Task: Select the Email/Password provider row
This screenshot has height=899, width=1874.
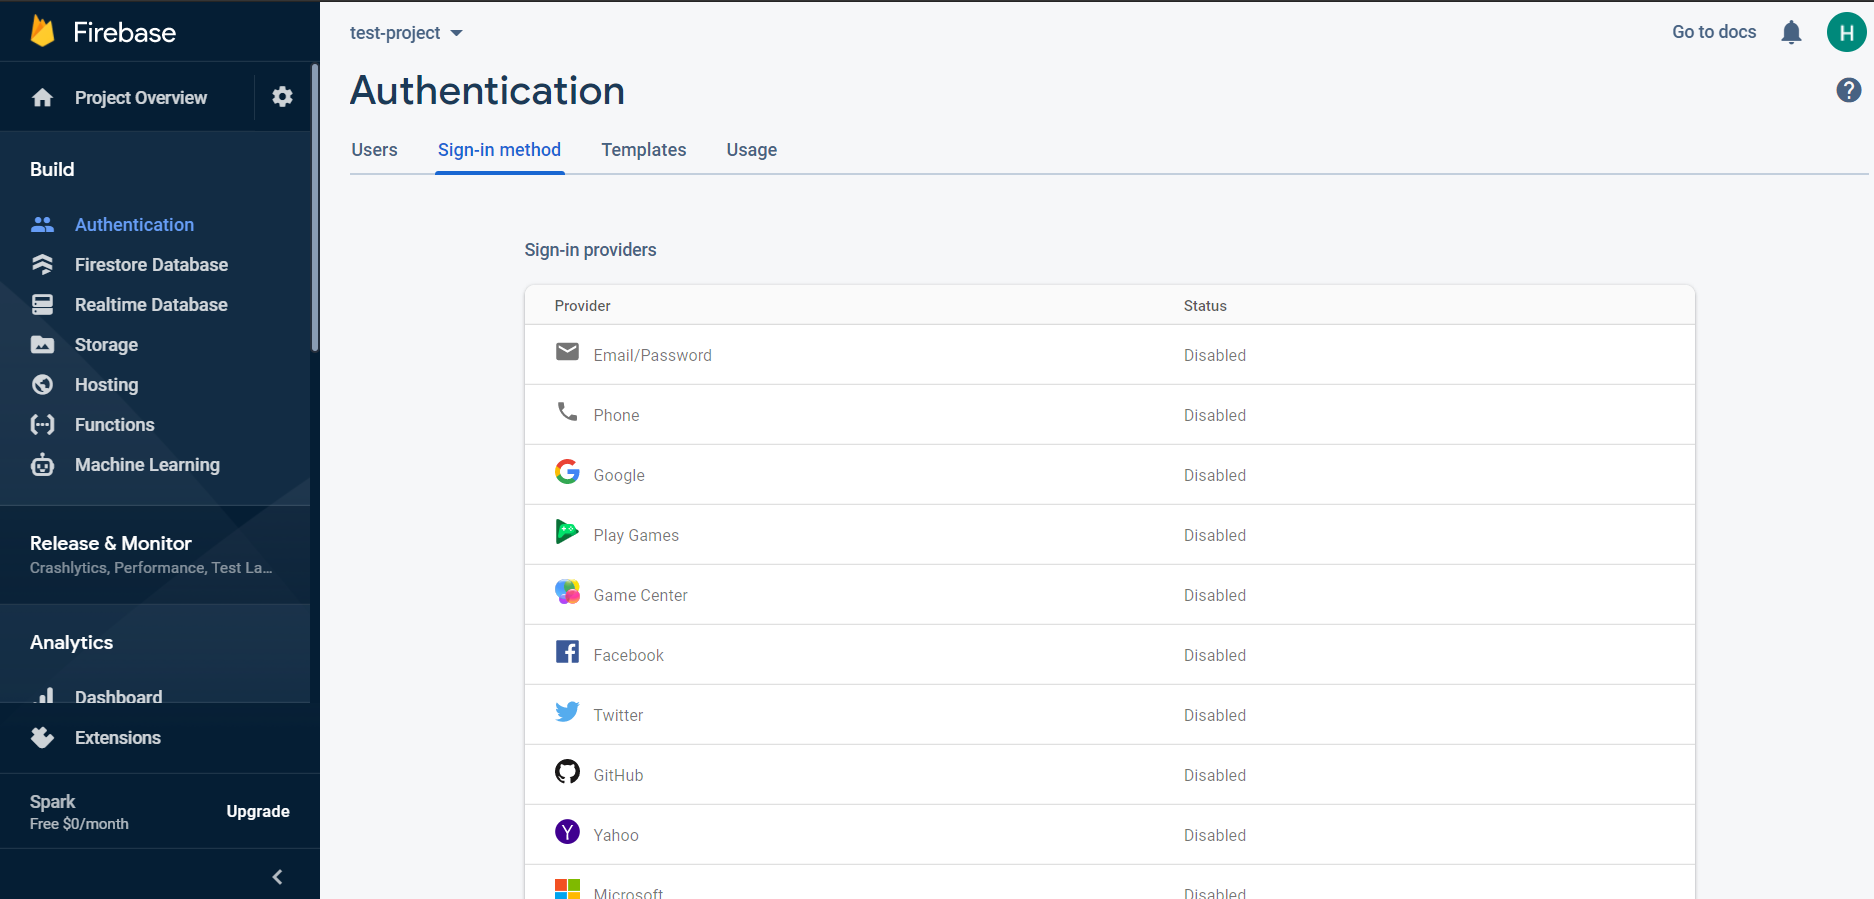Action: click(1108, 355)
